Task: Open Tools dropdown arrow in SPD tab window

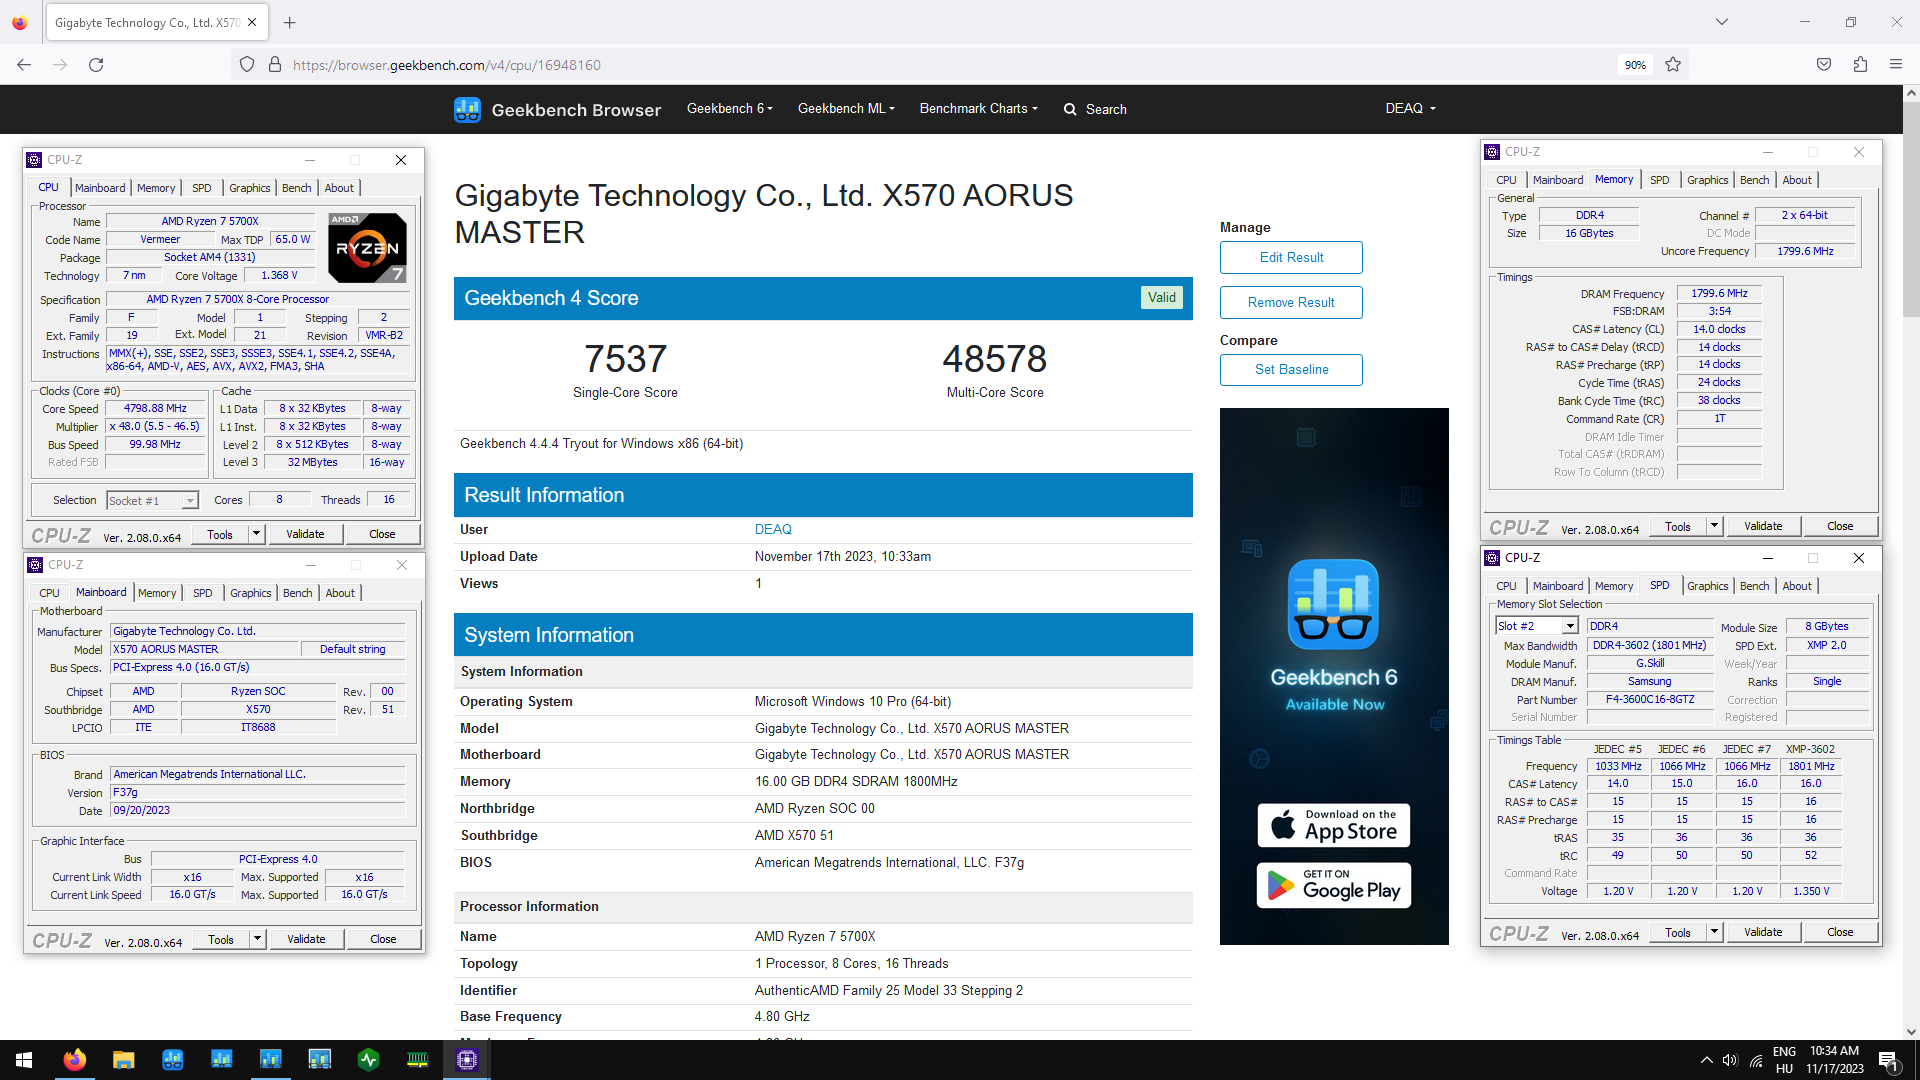Action: 1714,932
